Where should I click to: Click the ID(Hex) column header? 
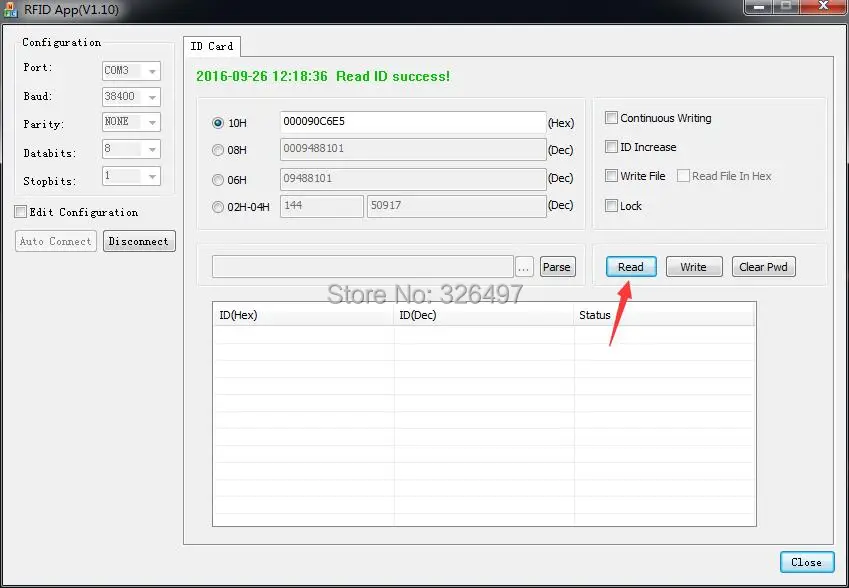[303, 315]
